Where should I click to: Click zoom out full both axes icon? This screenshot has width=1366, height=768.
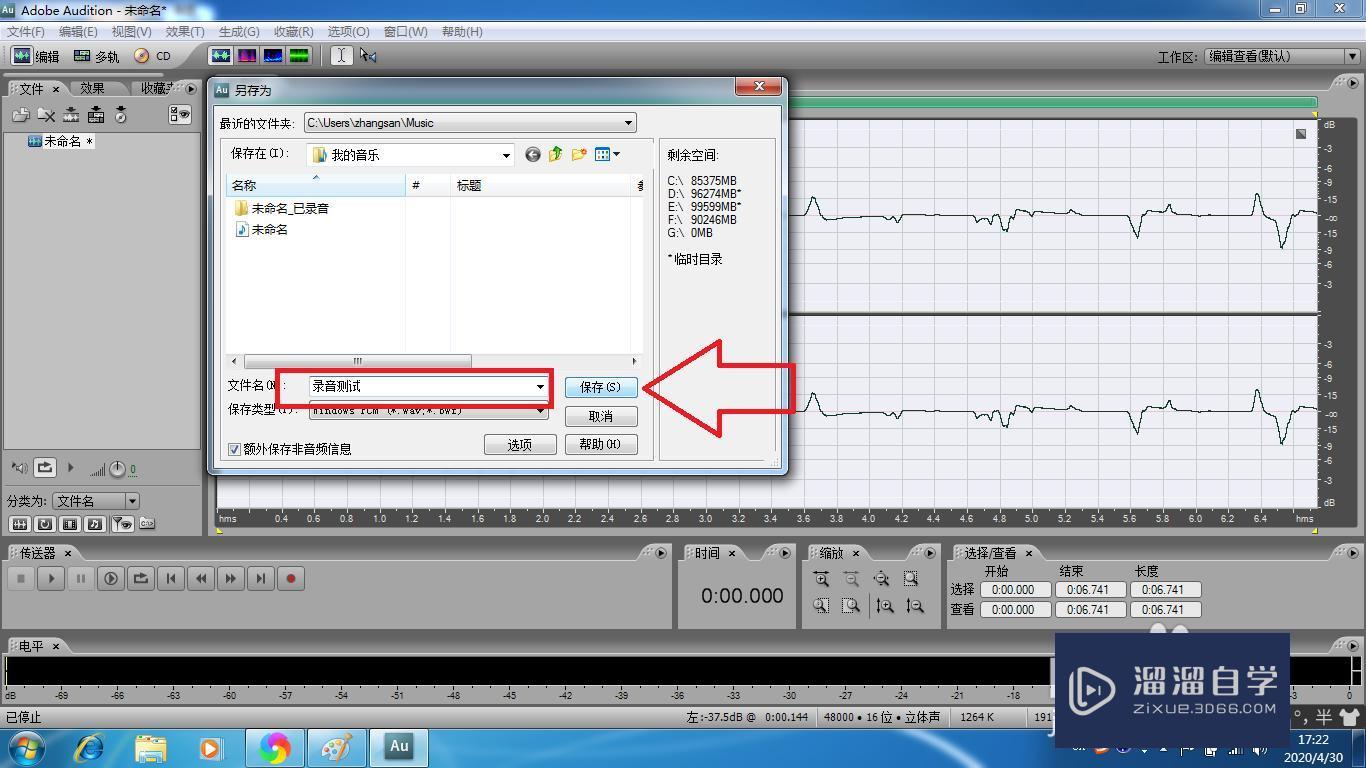tap(881, 579)
